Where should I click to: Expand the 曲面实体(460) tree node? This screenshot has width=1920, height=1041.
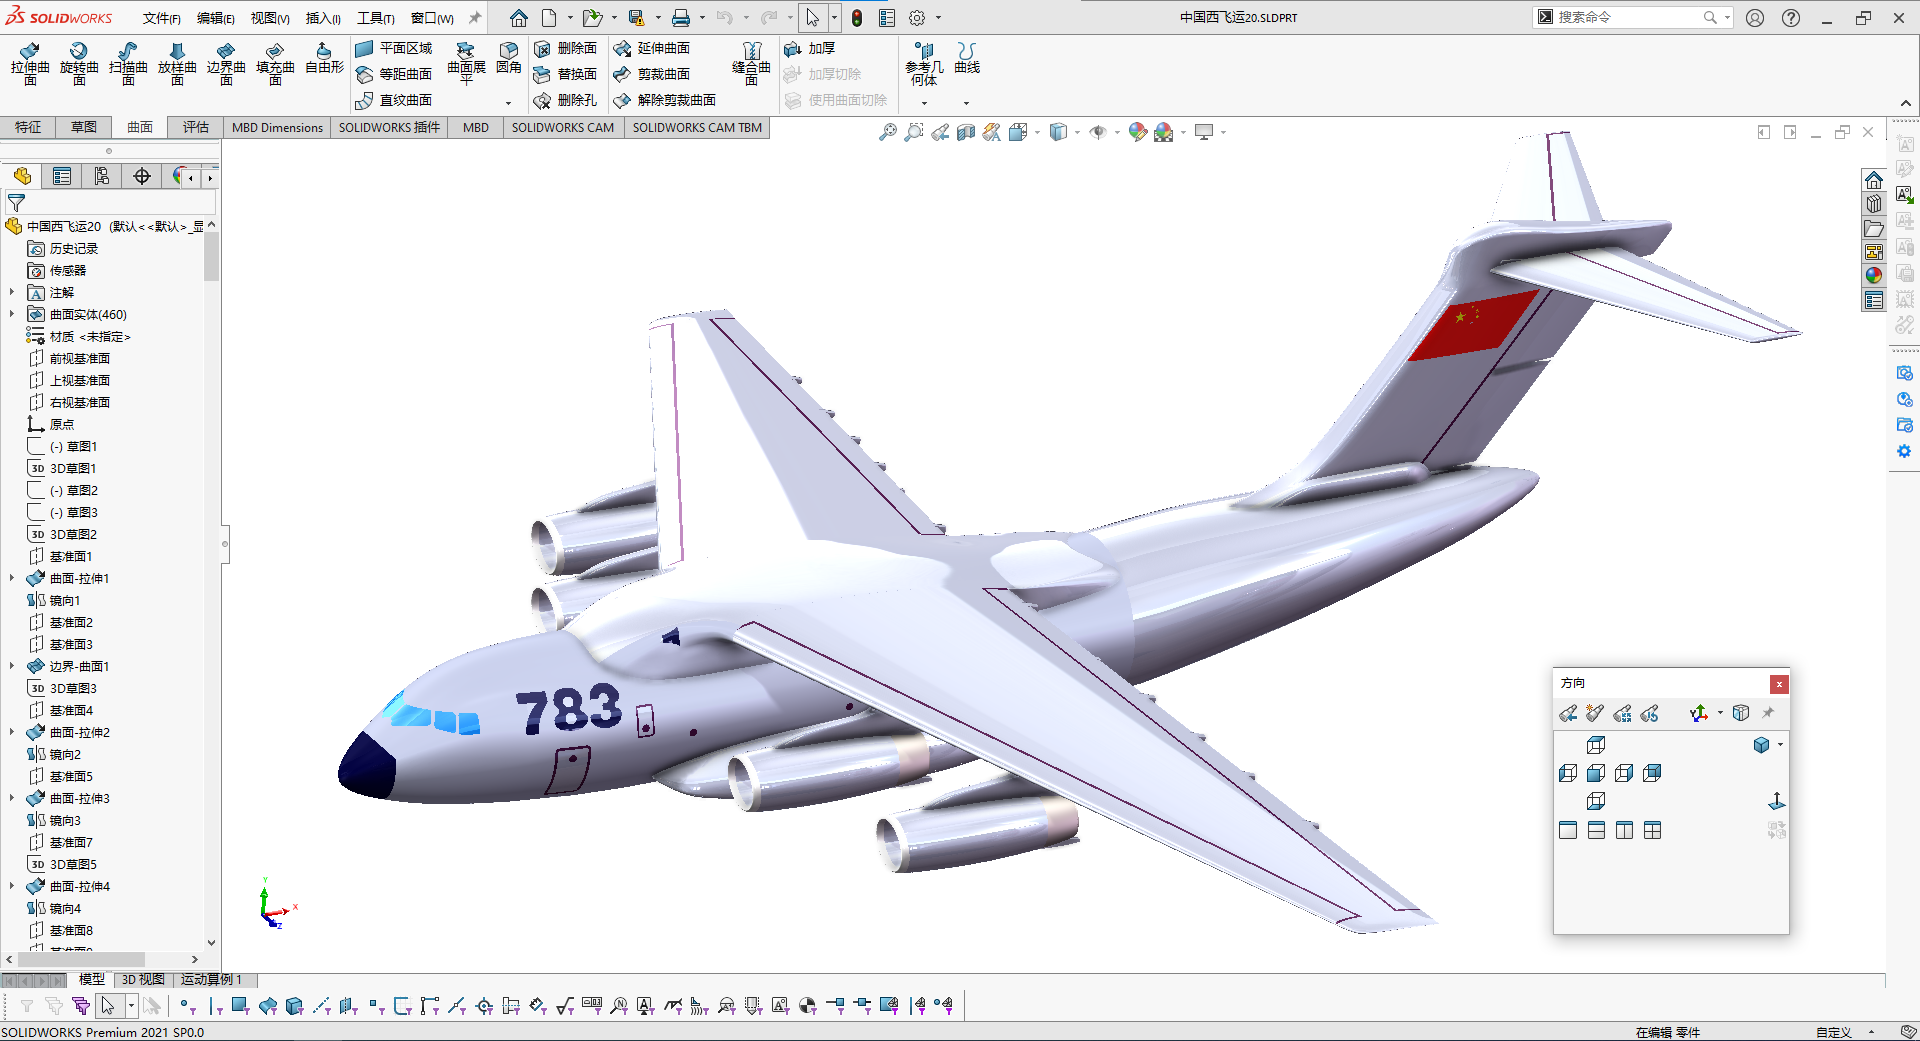click(x=12, y=314)
